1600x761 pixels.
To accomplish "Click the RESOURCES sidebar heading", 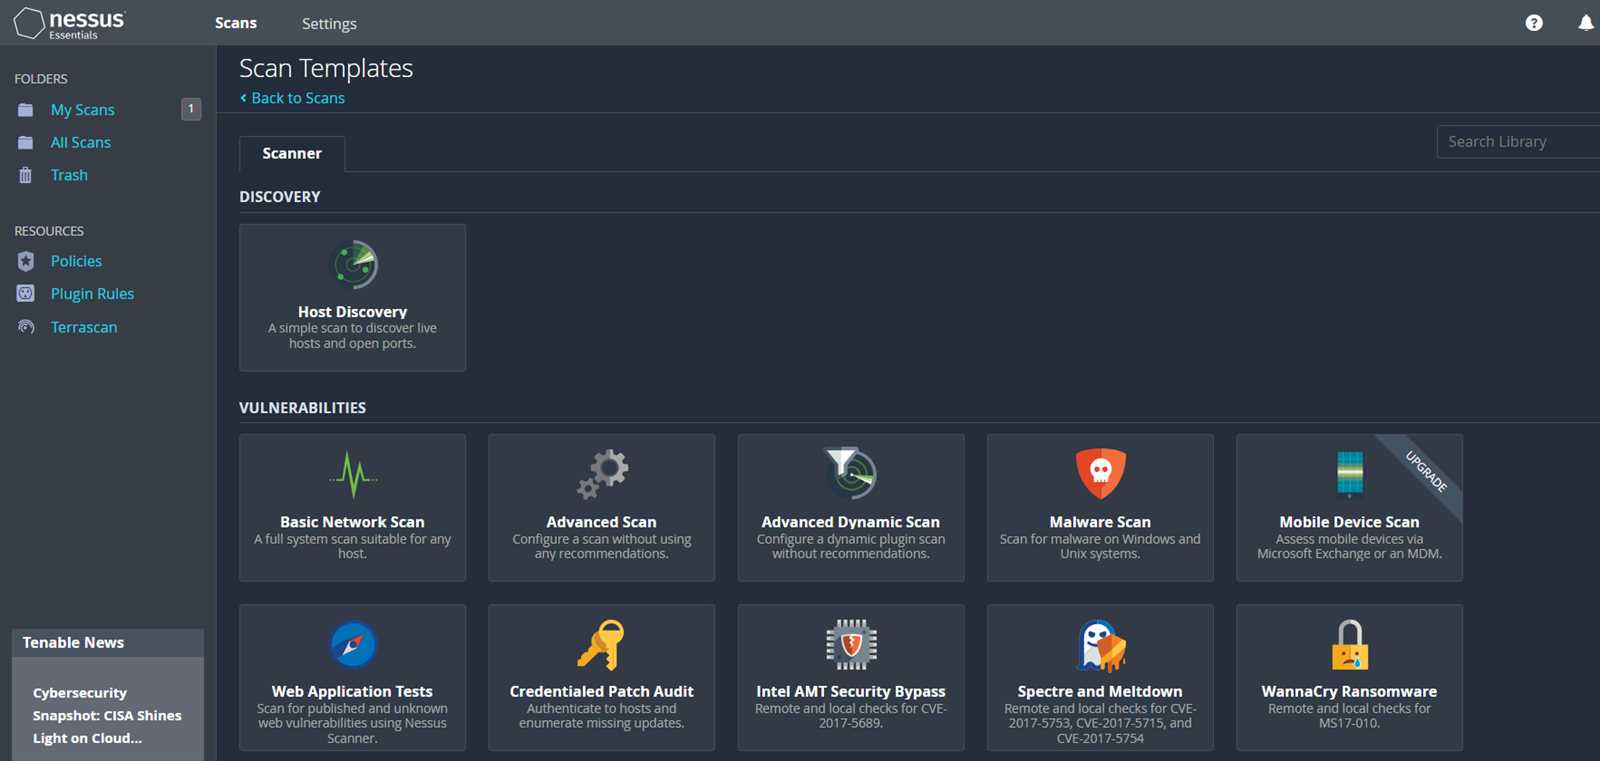I will [x=49, y=231].
